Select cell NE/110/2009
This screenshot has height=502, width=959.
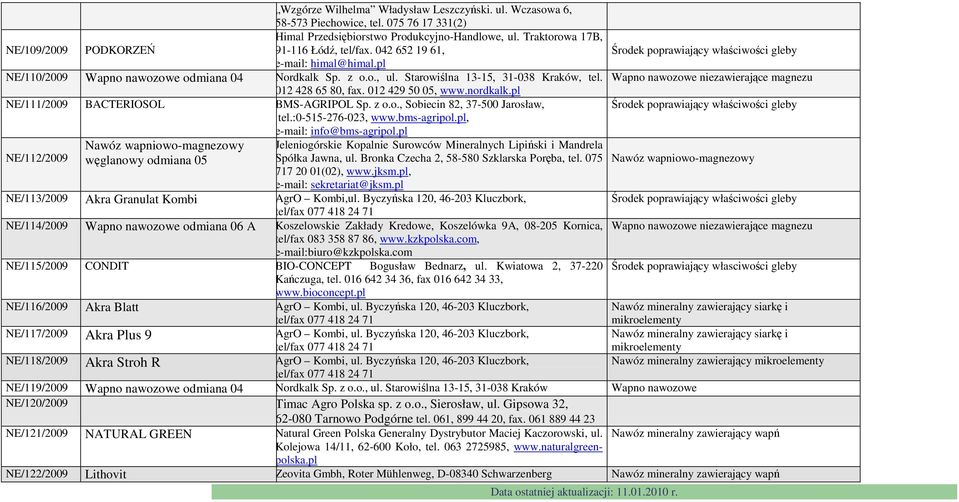(40, 84)
